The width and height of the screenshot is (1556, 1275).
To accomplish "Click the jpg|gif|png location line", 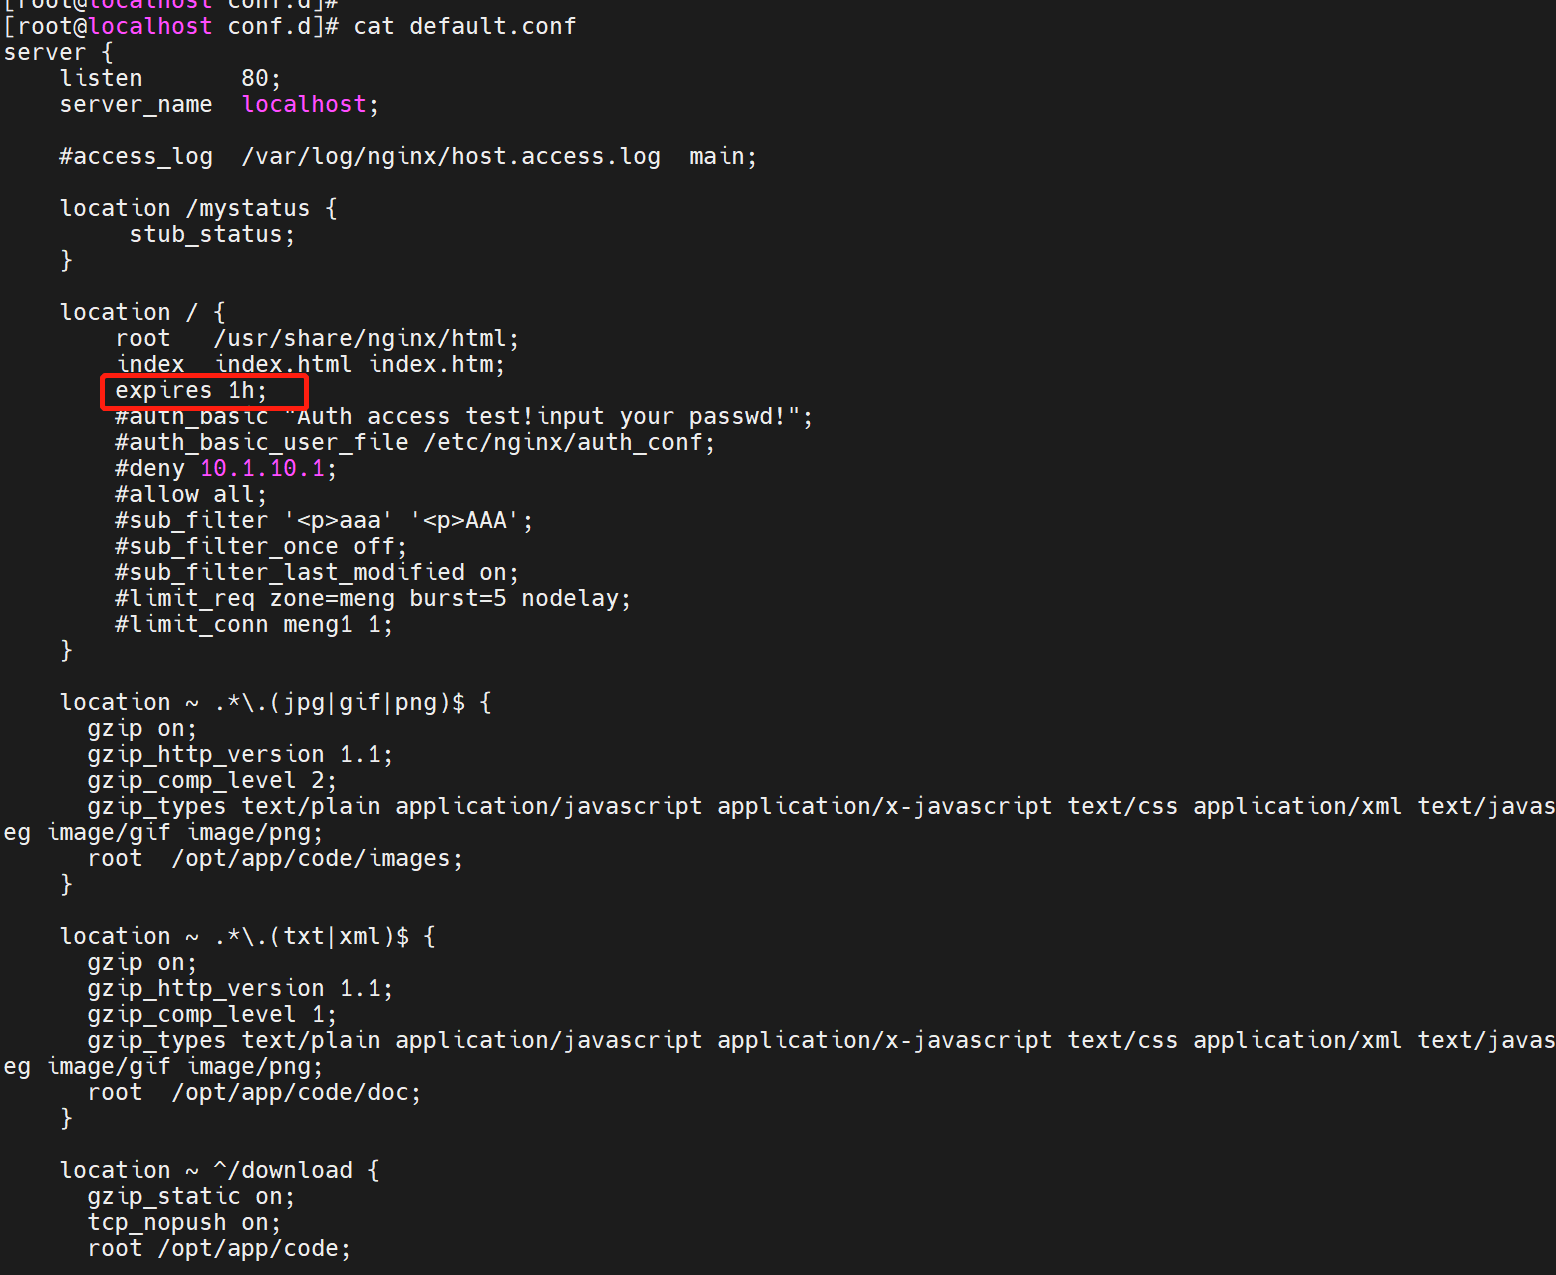I will (275, 702).
